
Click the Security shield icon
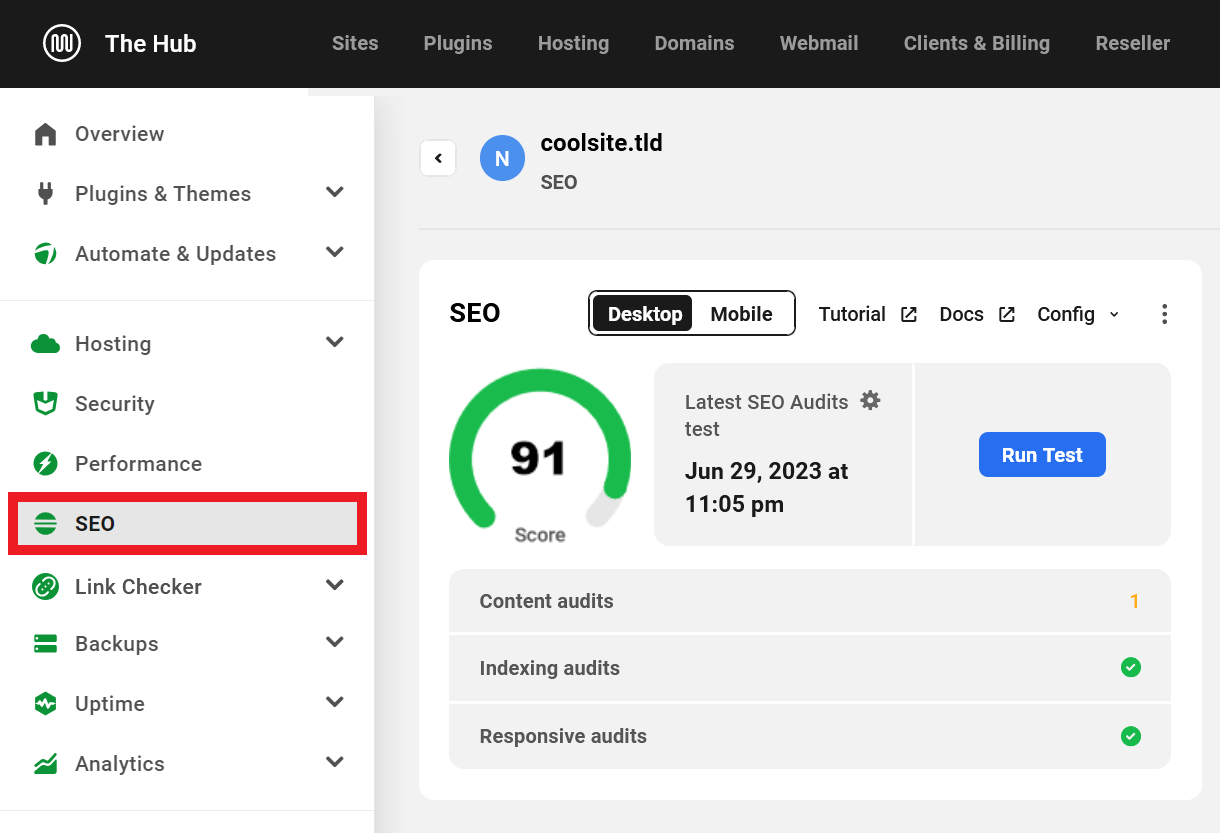click(45, 403)
